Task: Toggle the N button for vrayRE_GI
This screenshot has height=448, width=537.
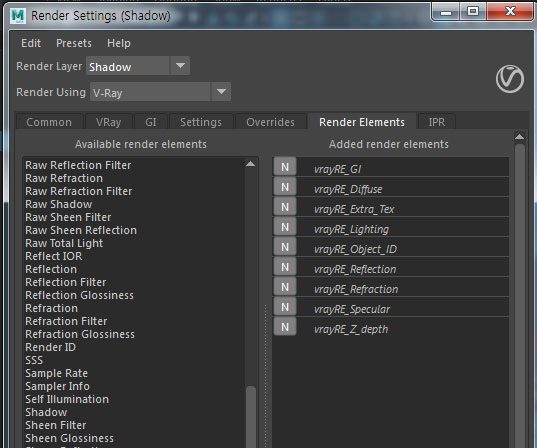Action: [285, 167]
